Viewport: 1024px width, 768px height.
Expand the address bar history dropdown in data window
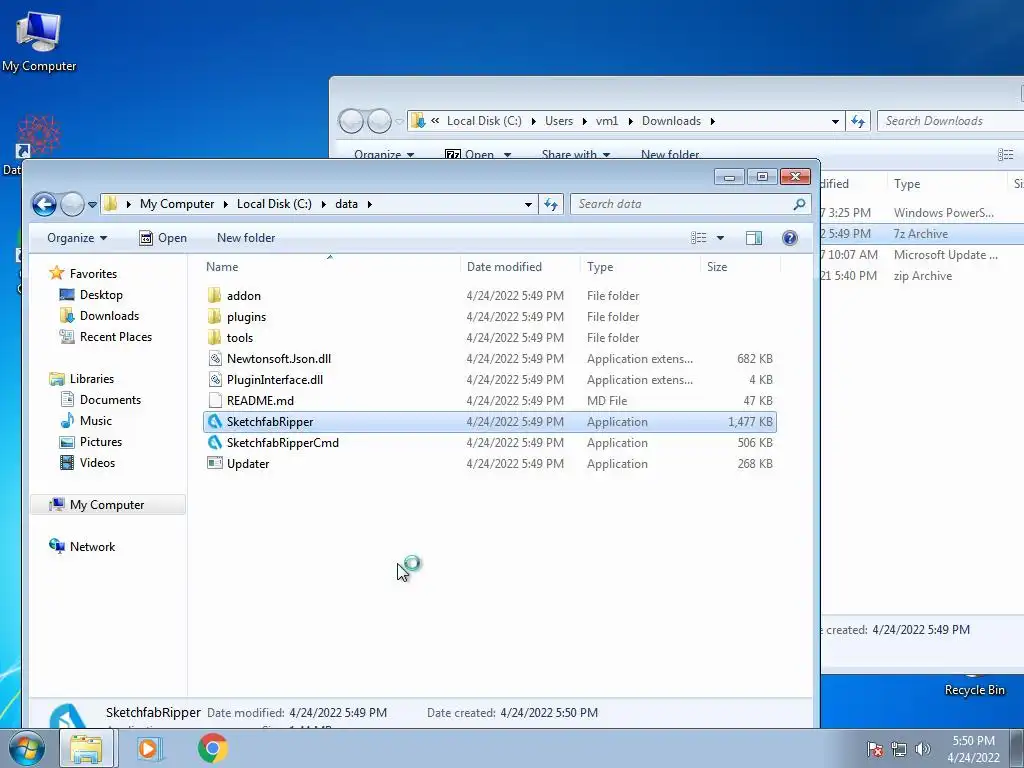point(528,204)
